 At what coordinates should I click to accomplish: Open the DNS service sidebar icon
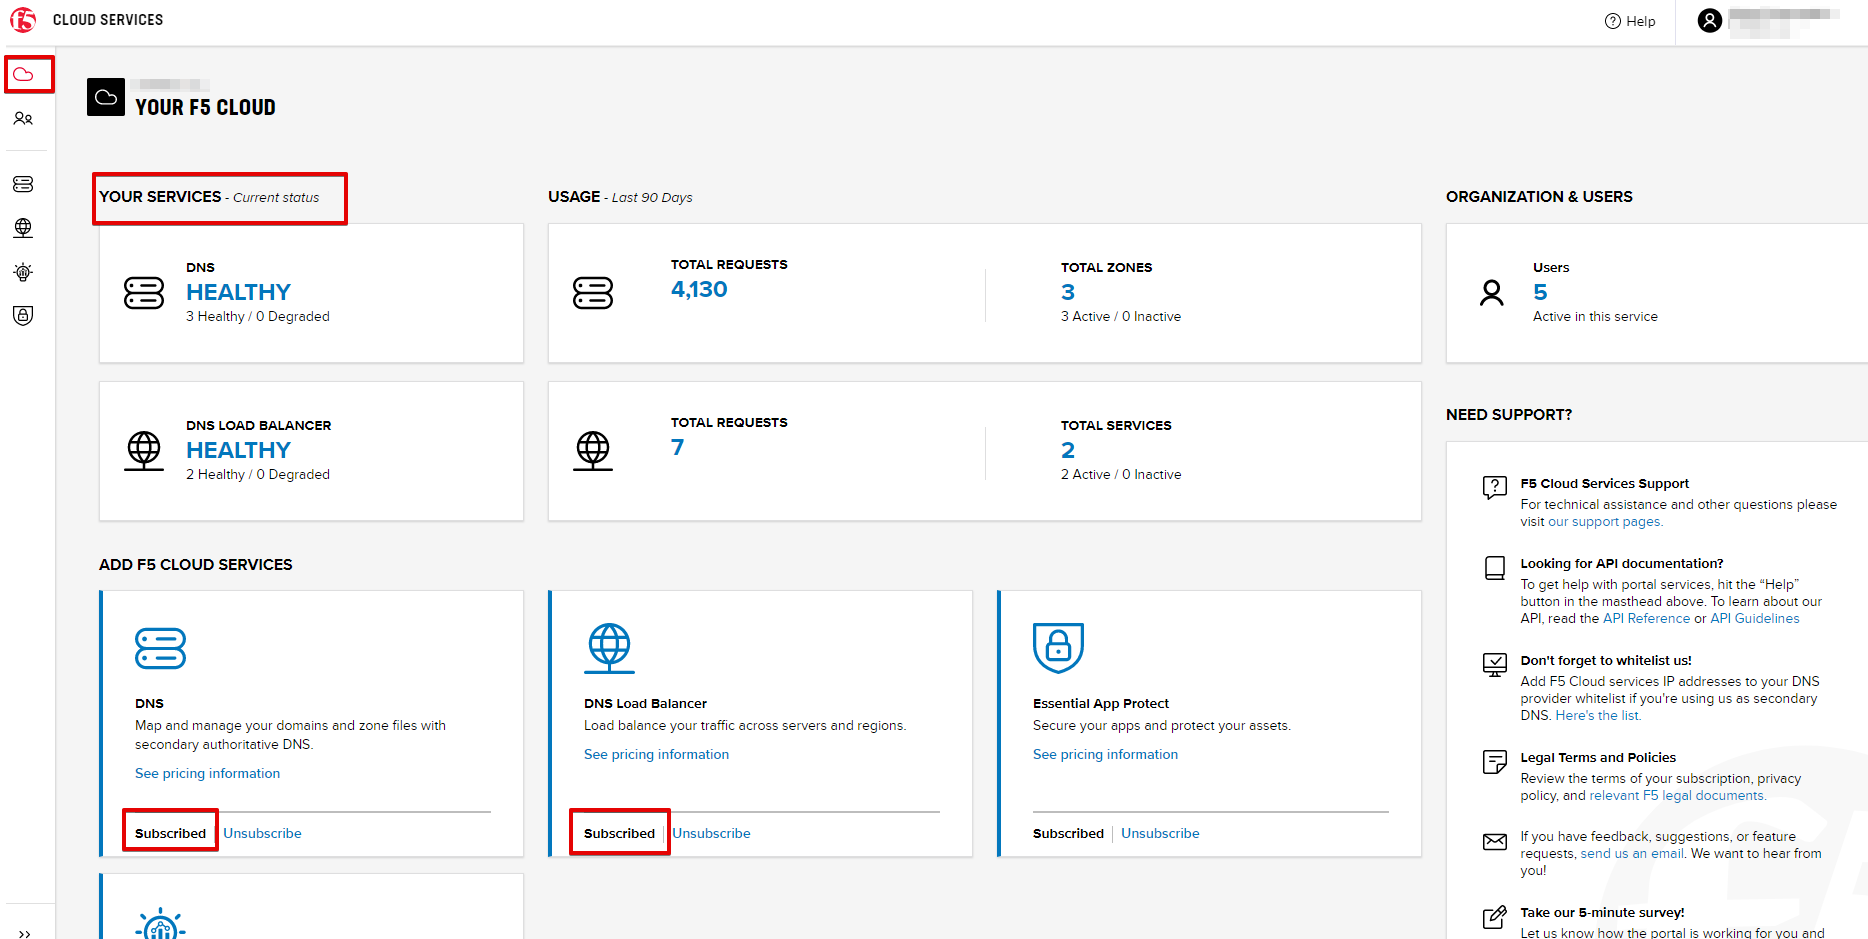click(23, 184)
